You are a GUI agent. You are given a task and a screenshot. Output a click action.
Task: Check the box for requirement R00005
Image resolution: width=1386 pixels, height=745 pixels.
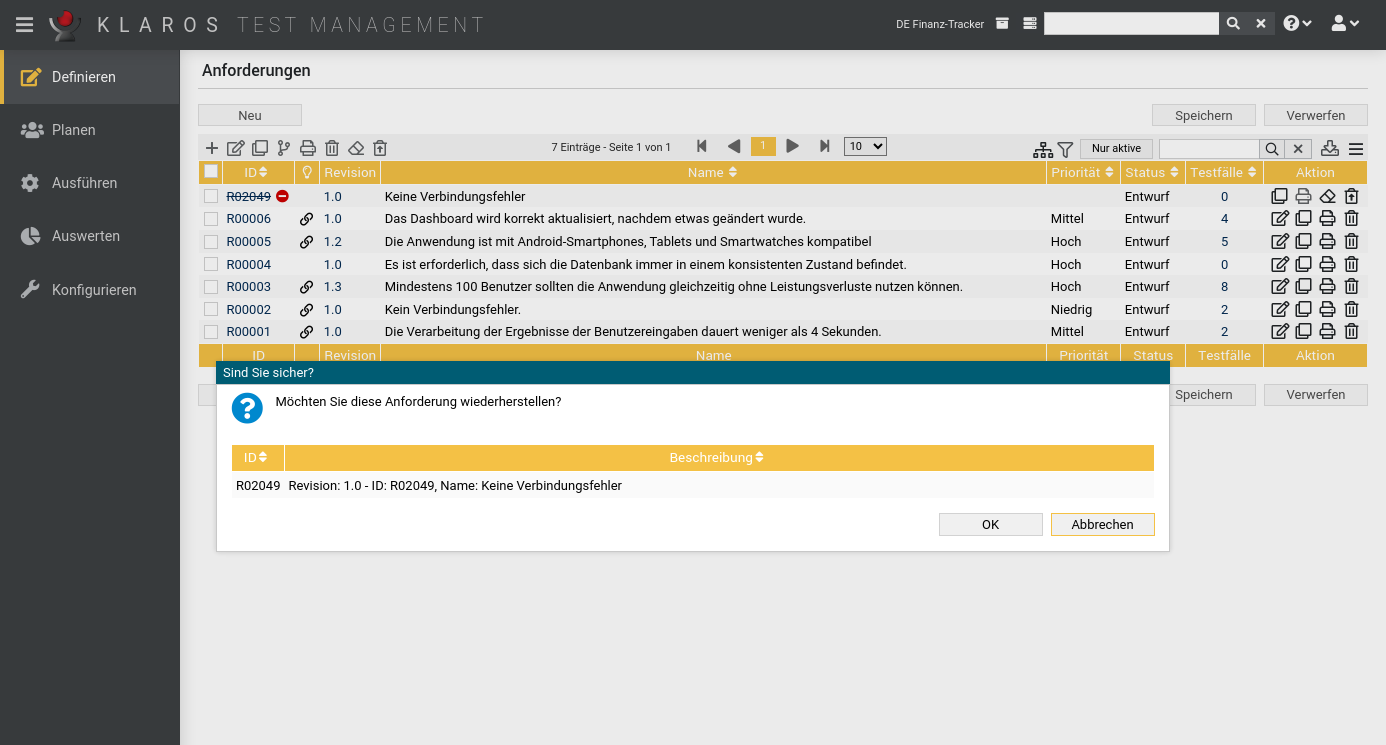tap(211, 241)
